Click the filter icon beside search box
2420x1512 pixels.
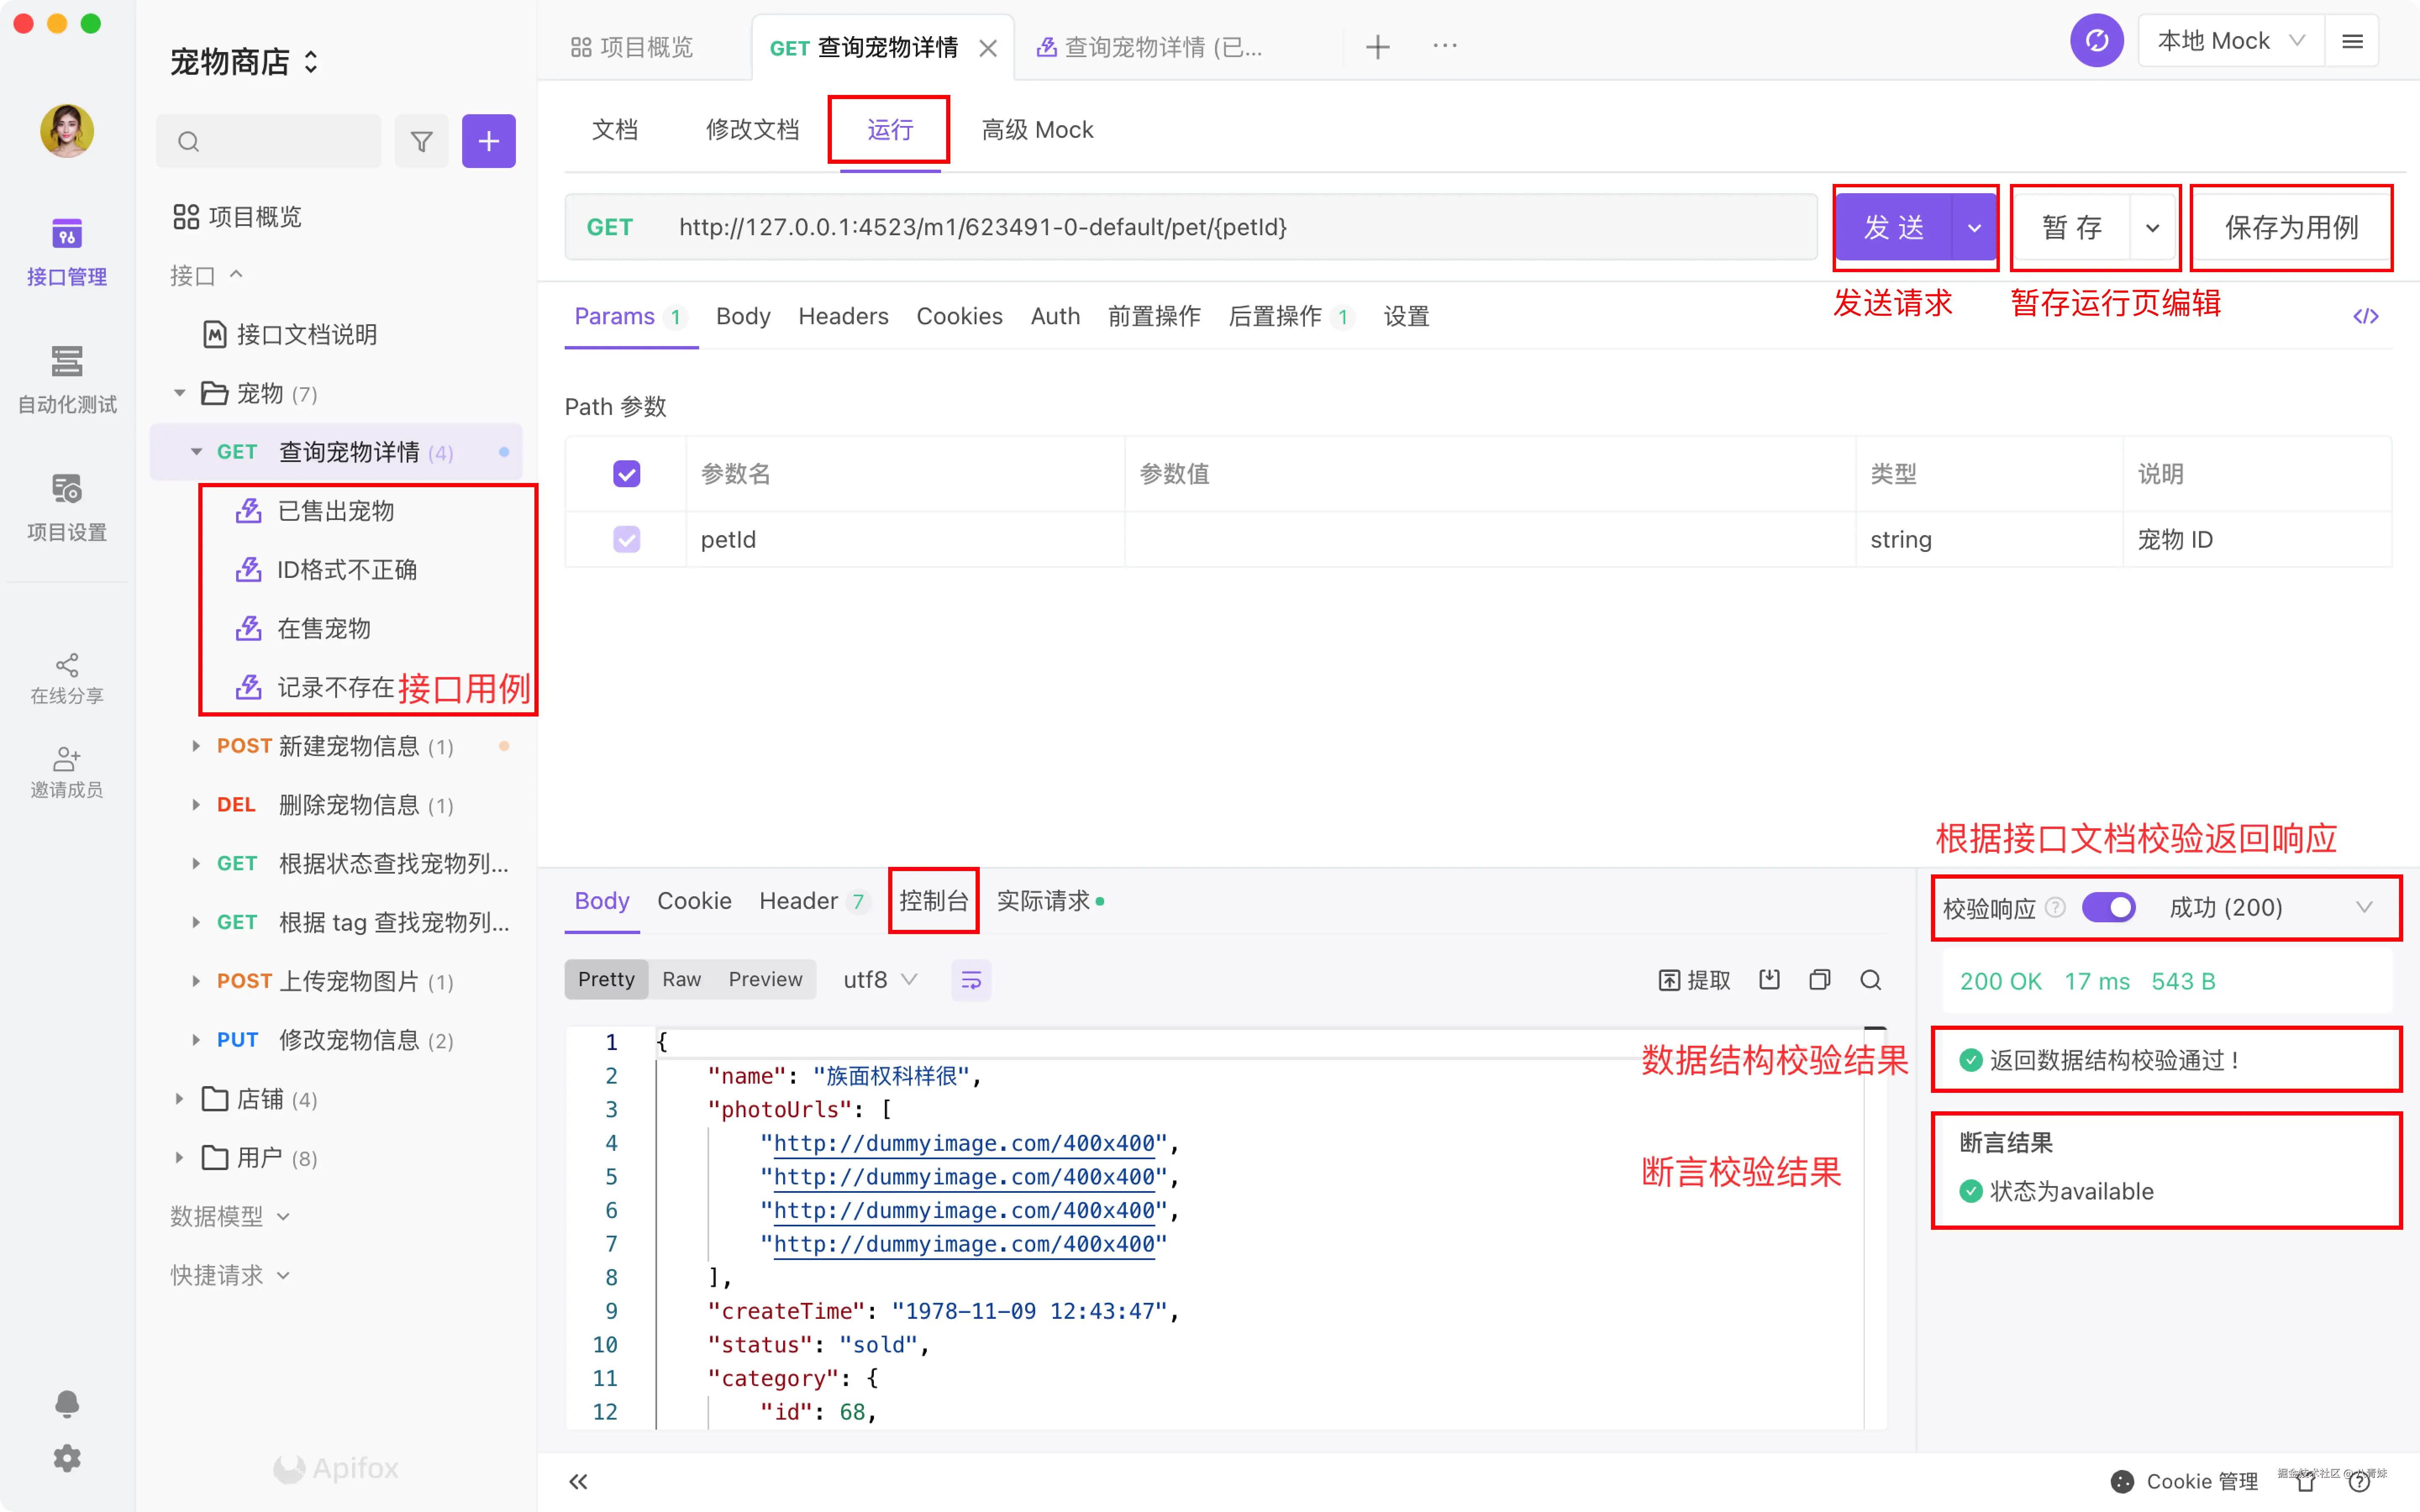tap(421, 142)
